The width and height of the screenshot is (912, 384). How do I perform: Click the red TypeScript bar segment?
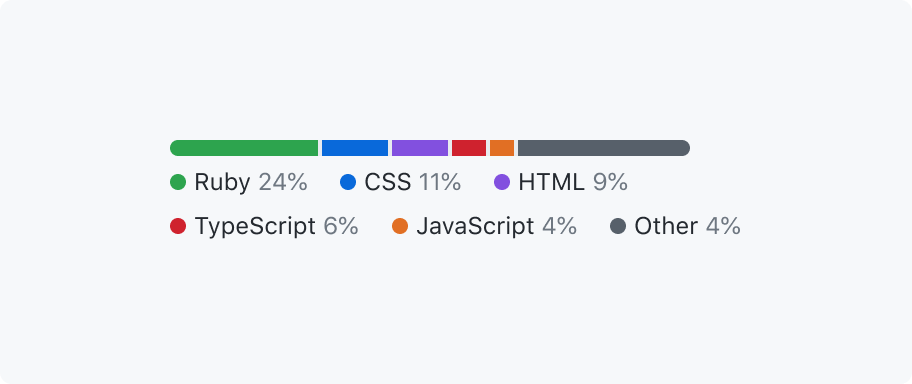pyautogui.click(x=469, y=148)
